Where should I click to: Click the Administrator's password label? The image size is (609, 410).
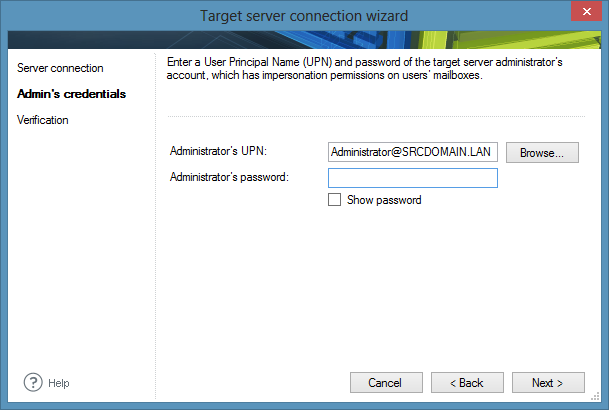pos(229,177)
